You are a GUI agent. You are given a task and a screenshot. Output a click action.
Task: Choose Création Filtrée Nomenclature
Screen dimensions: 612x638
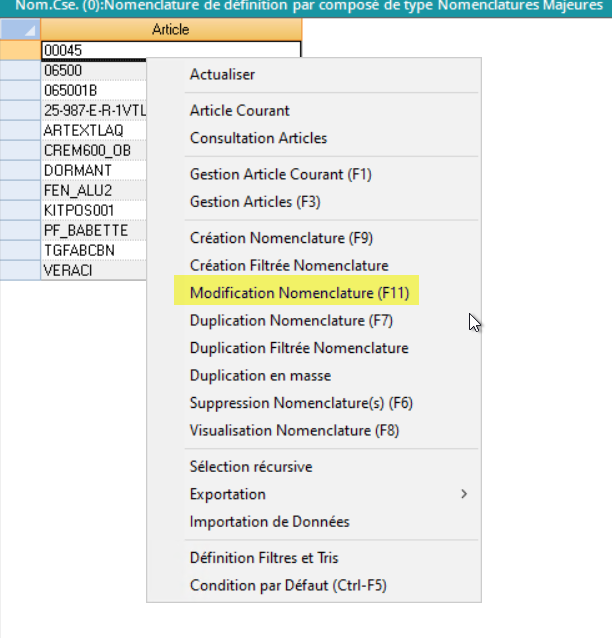point(288,266)
